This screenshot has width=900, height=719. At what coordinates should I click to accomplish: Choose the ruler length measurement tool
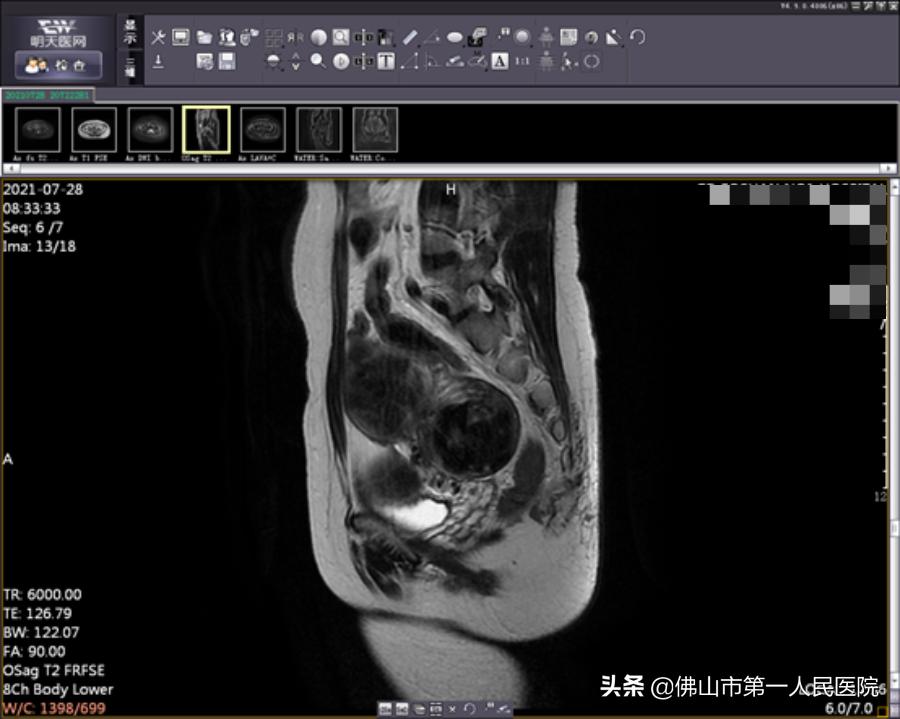[410, 37]
